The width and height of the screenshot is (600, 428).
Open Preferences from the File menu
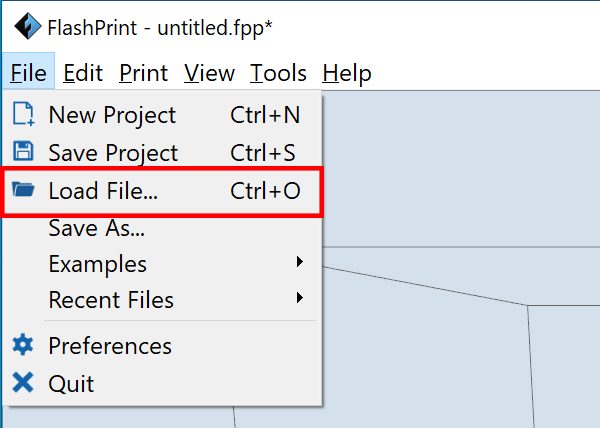click(162, 345)
